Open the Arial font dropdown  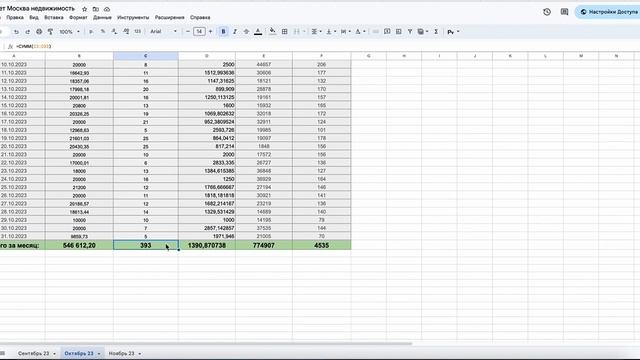[x=163, y=31]
